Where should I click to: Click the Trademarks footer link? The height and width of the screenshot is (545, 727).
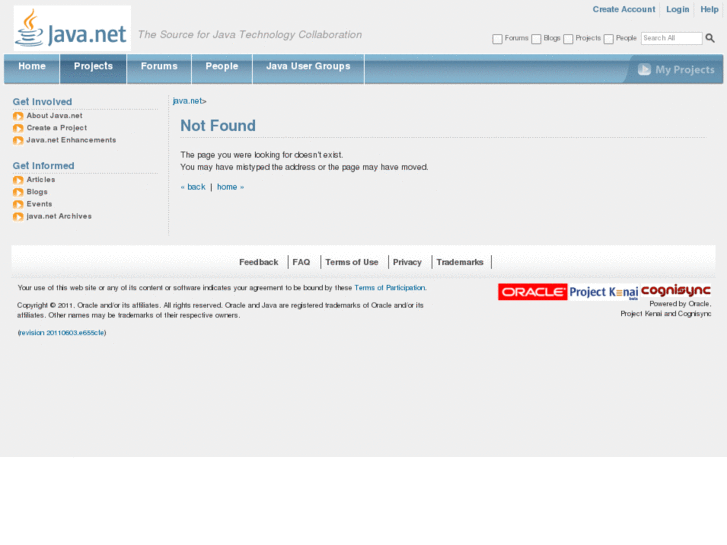460,262
